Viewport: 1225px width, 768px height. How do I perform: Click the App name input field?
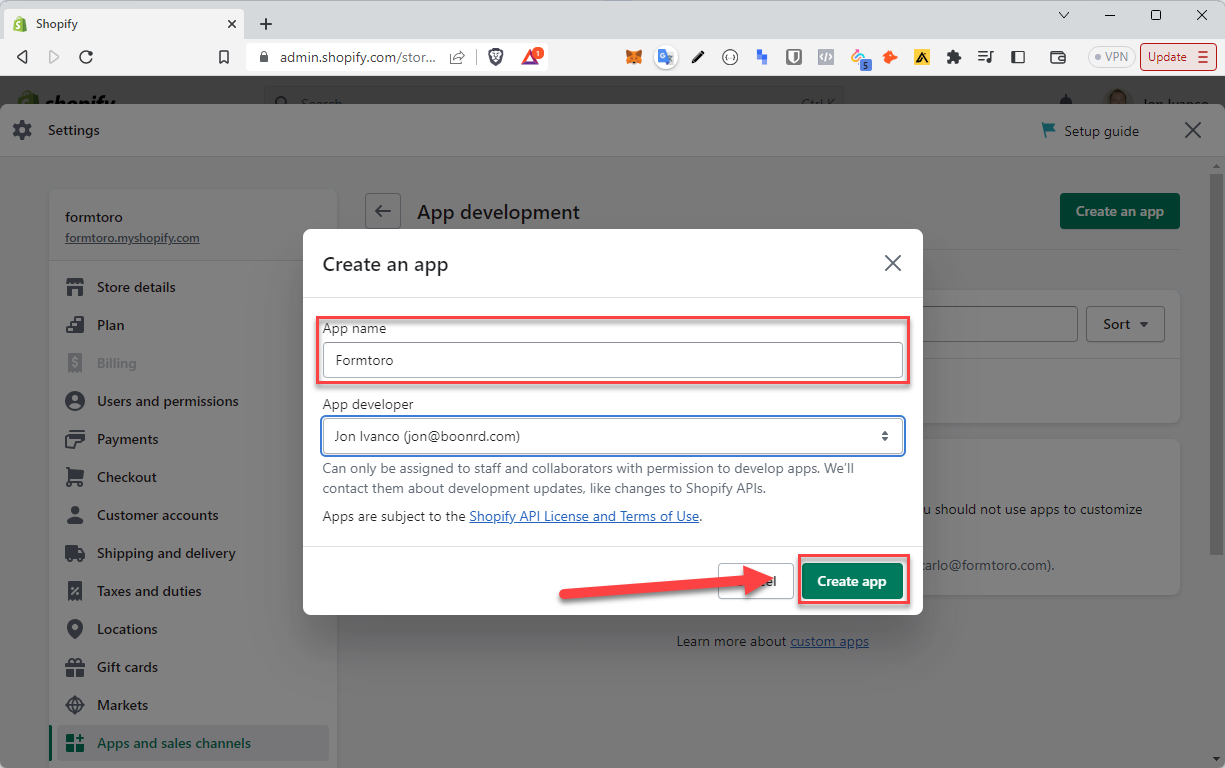tap(613, 360)
